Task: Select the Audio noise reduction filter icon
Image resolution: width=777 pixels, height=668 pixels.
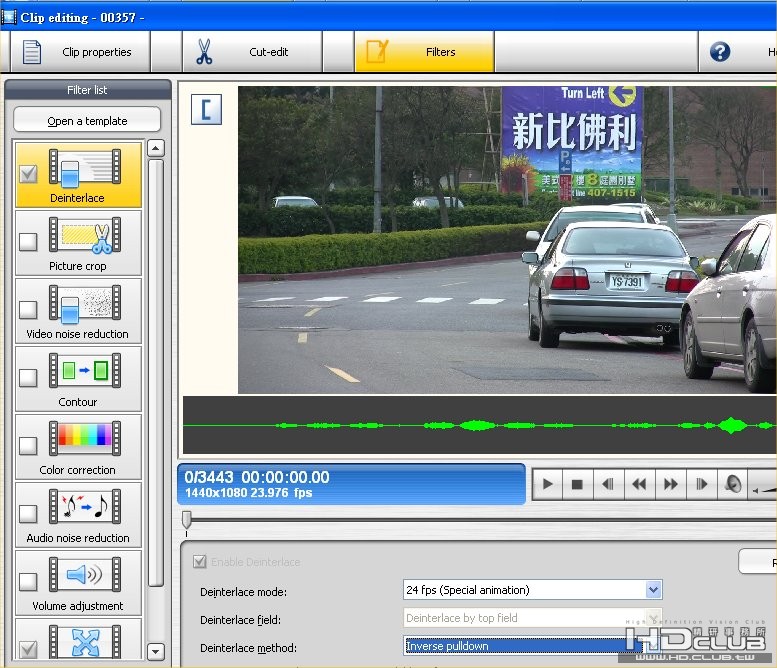Action: [x=85, y=506]
